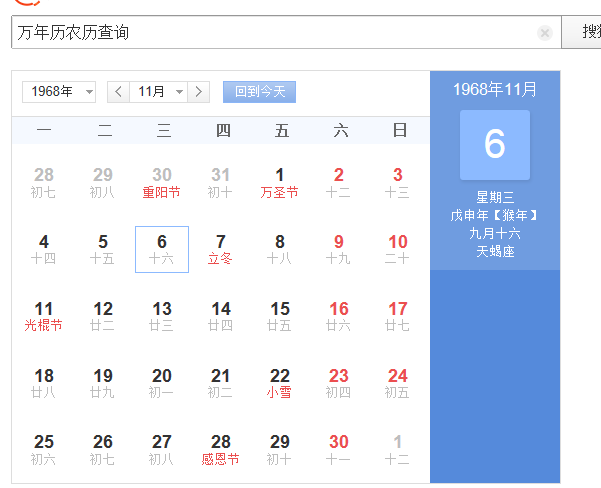601x488 pixels.
Task: Select October 31 初十
Action: 221,183
